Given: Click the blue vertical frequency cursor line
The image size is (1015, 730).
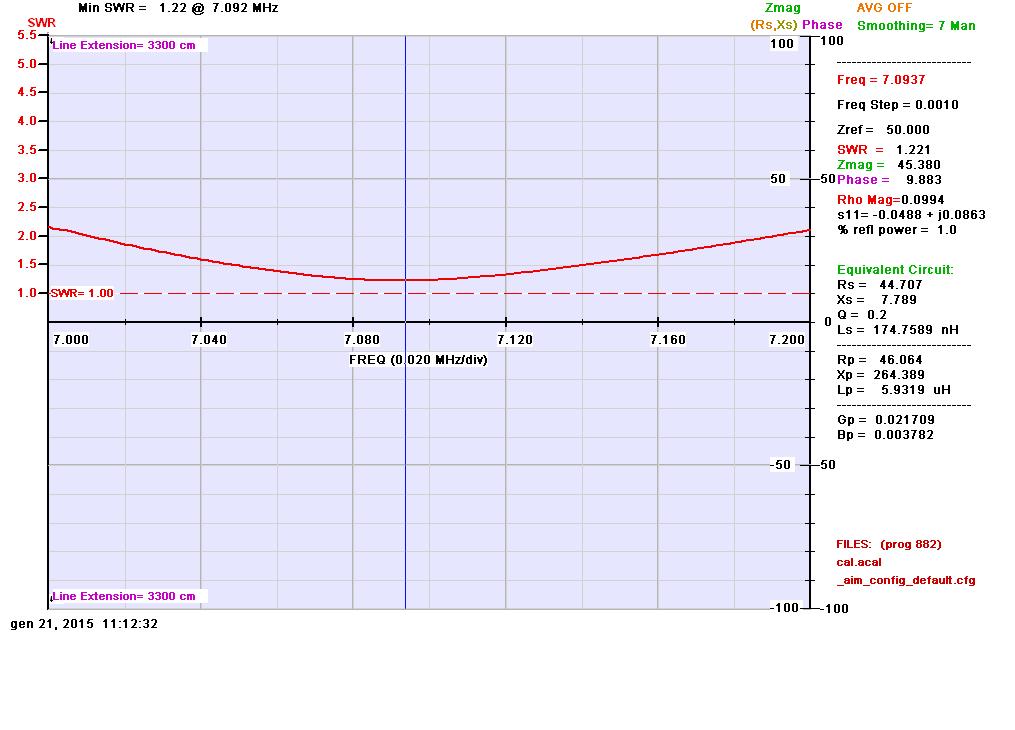Looking at the screenshot, I should pyautogui.click(x=405, y=450).
